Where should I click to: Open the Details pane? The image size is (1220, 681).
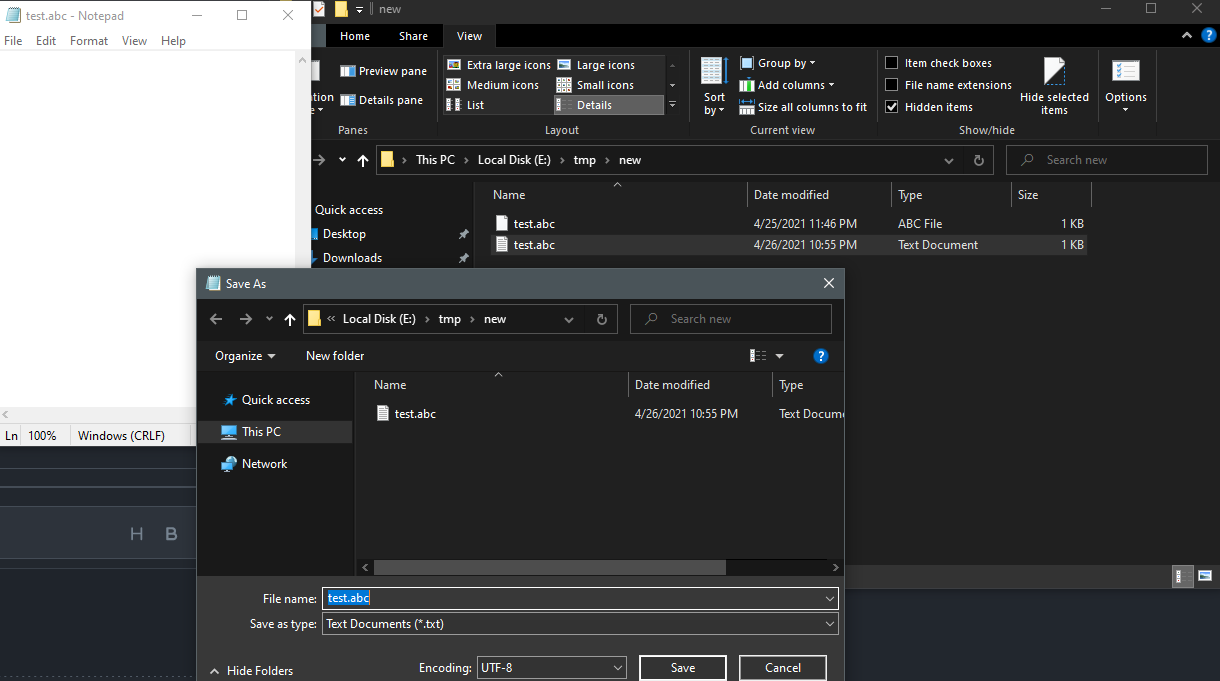(x=383, y=99)
